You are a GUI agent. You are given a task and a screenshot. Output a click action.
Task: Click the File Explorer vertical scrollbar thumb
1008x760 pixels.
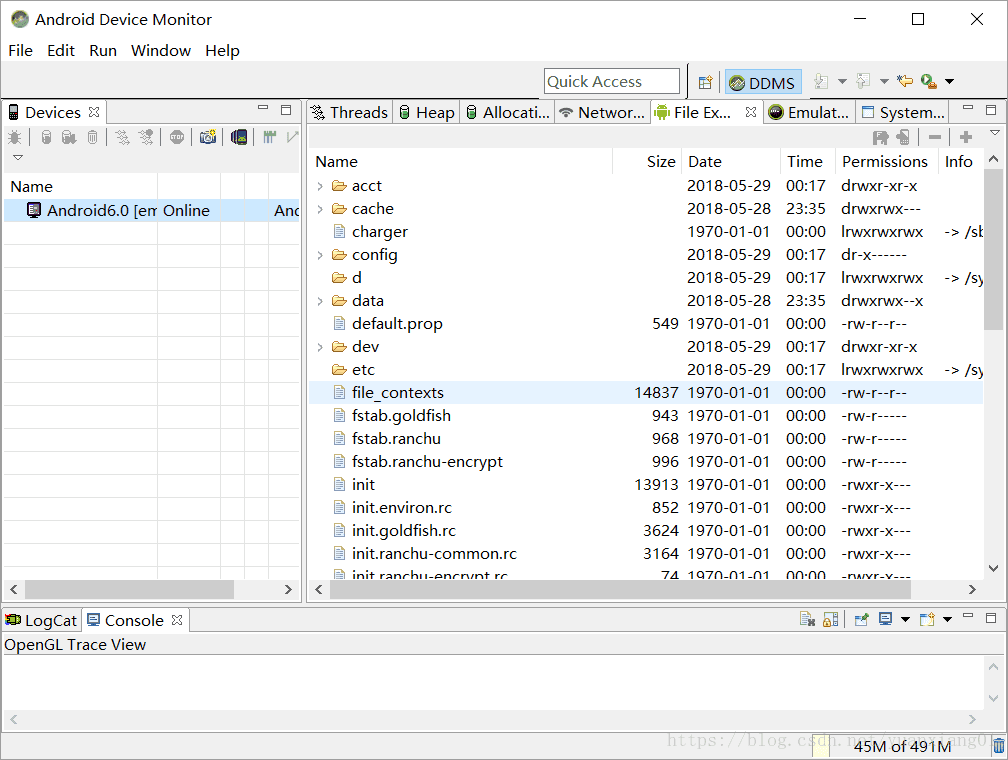pos(993,251)
